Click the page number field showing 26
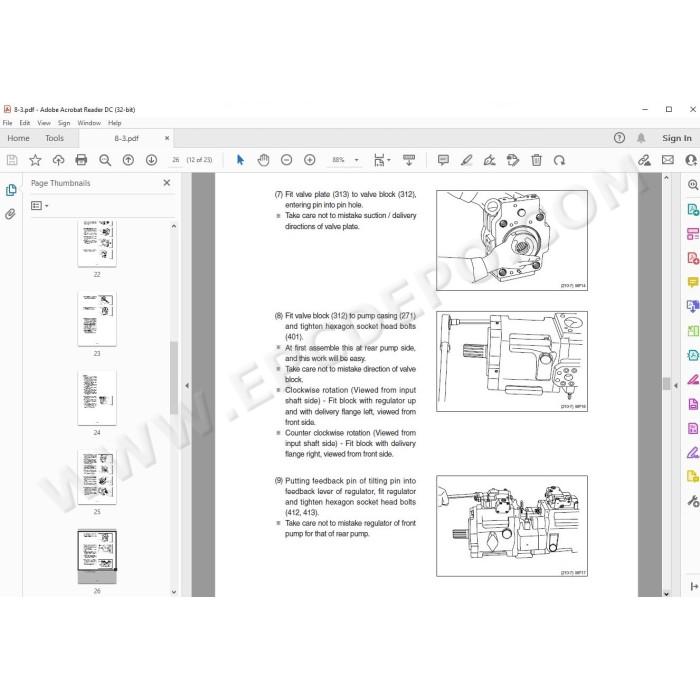The width and height of the screenshot is (700, 700). coord(175,160)
